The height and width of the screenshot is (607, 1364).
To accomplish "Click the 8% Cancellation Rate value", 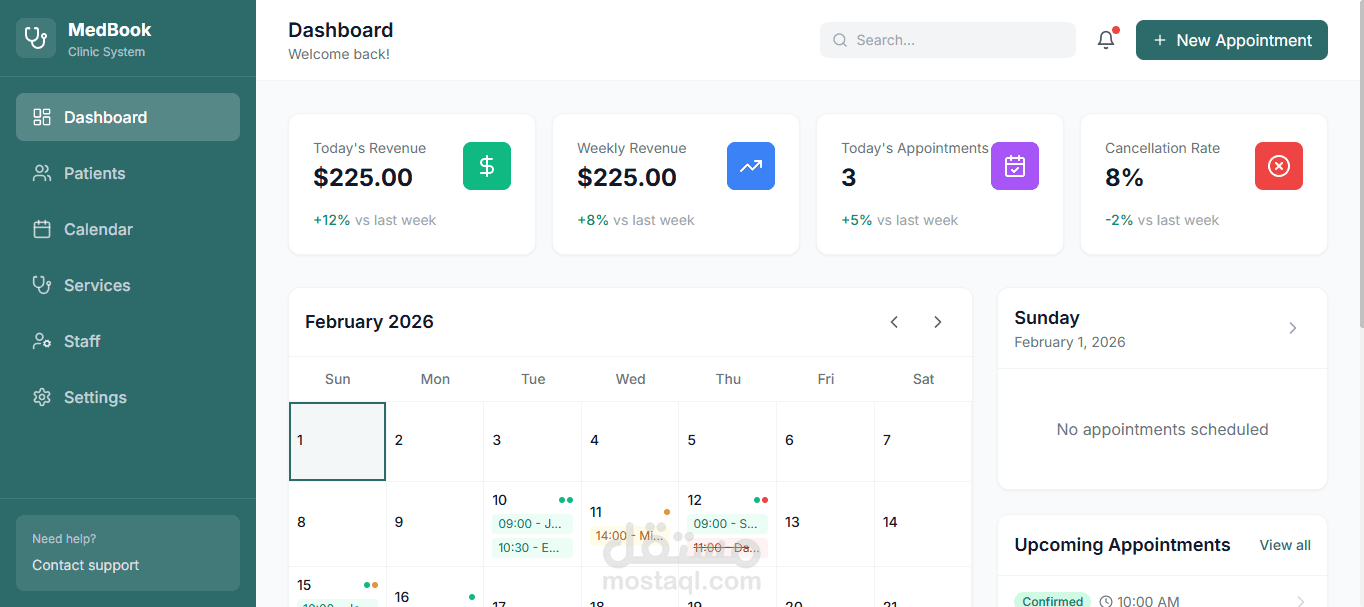I will [1125, 178].
